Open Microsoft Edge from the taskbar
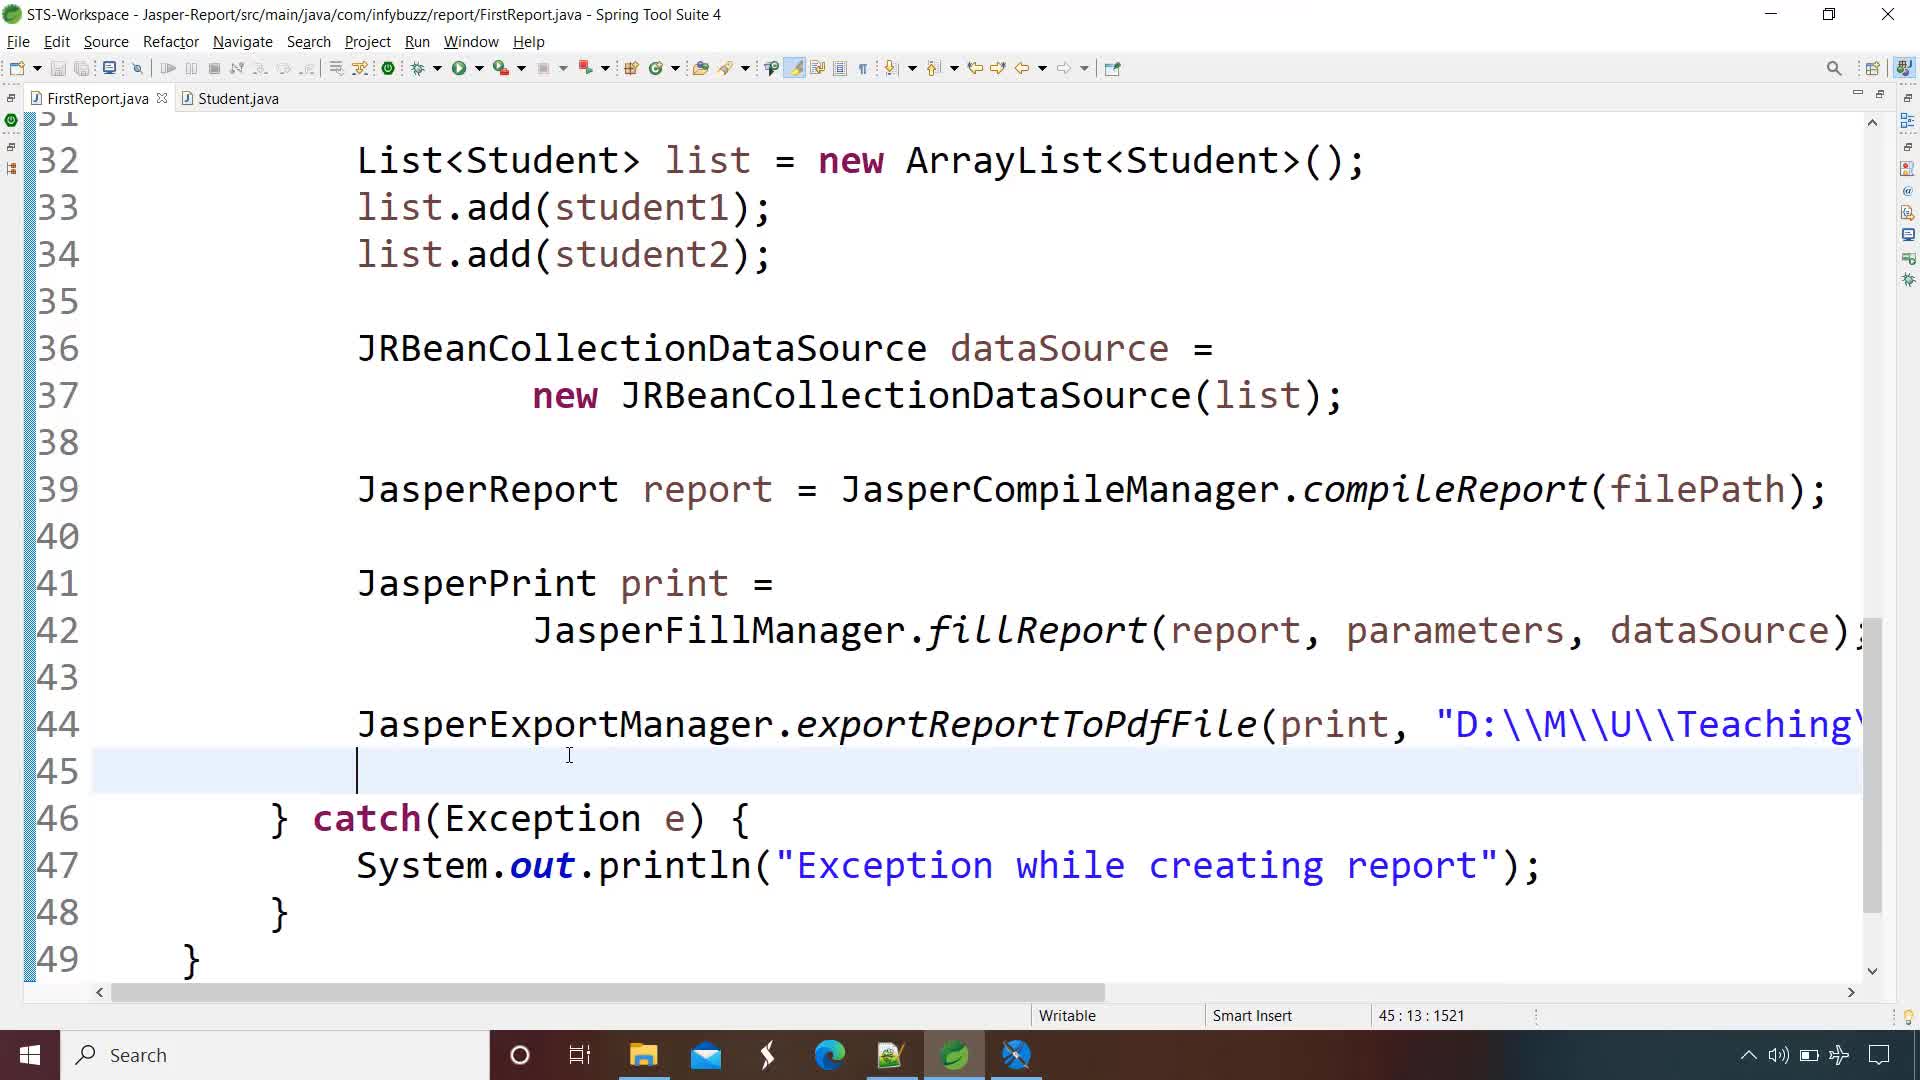 829,1055
